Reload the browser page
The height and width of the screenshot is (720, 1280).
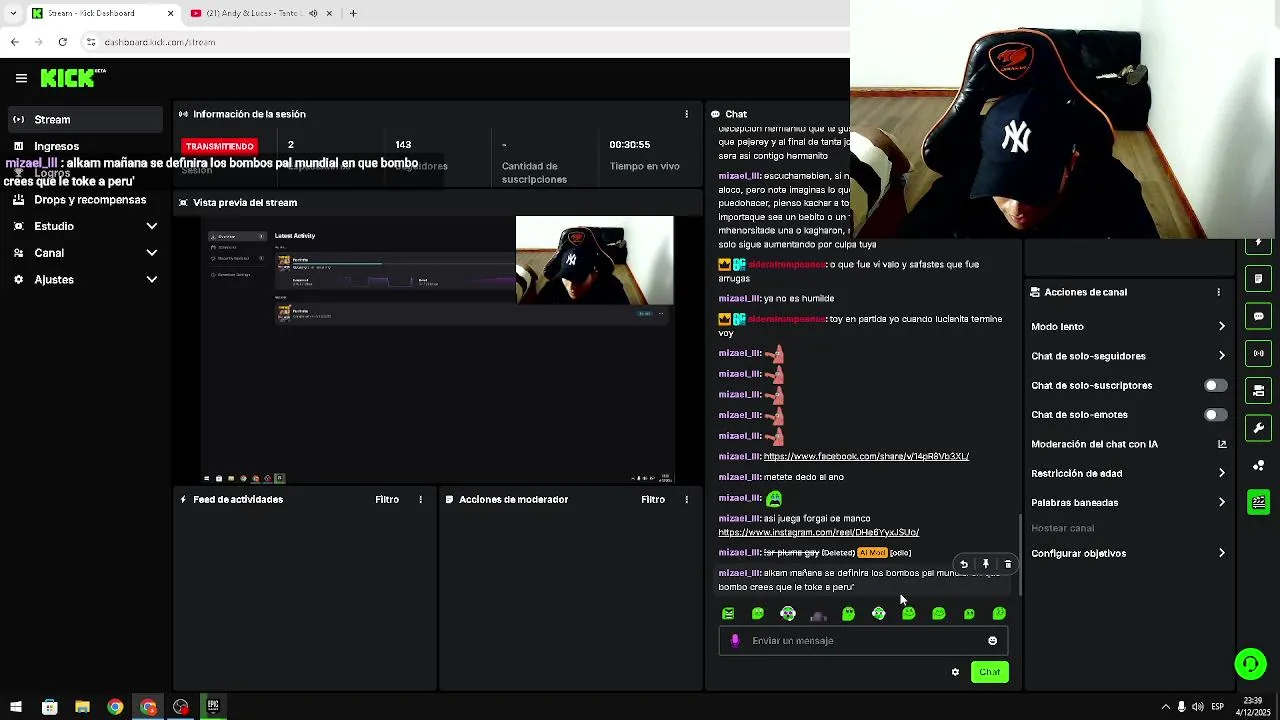click(x=62, y=42)
